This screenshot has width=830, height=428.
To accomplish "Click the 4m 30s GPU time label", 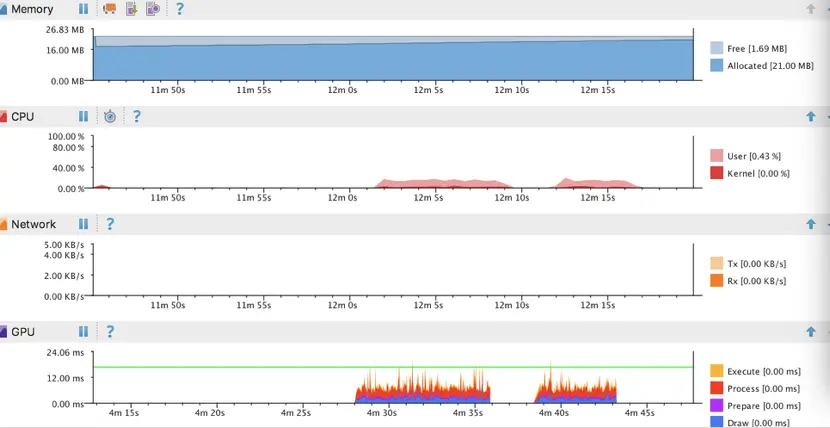I will (384, 413).
